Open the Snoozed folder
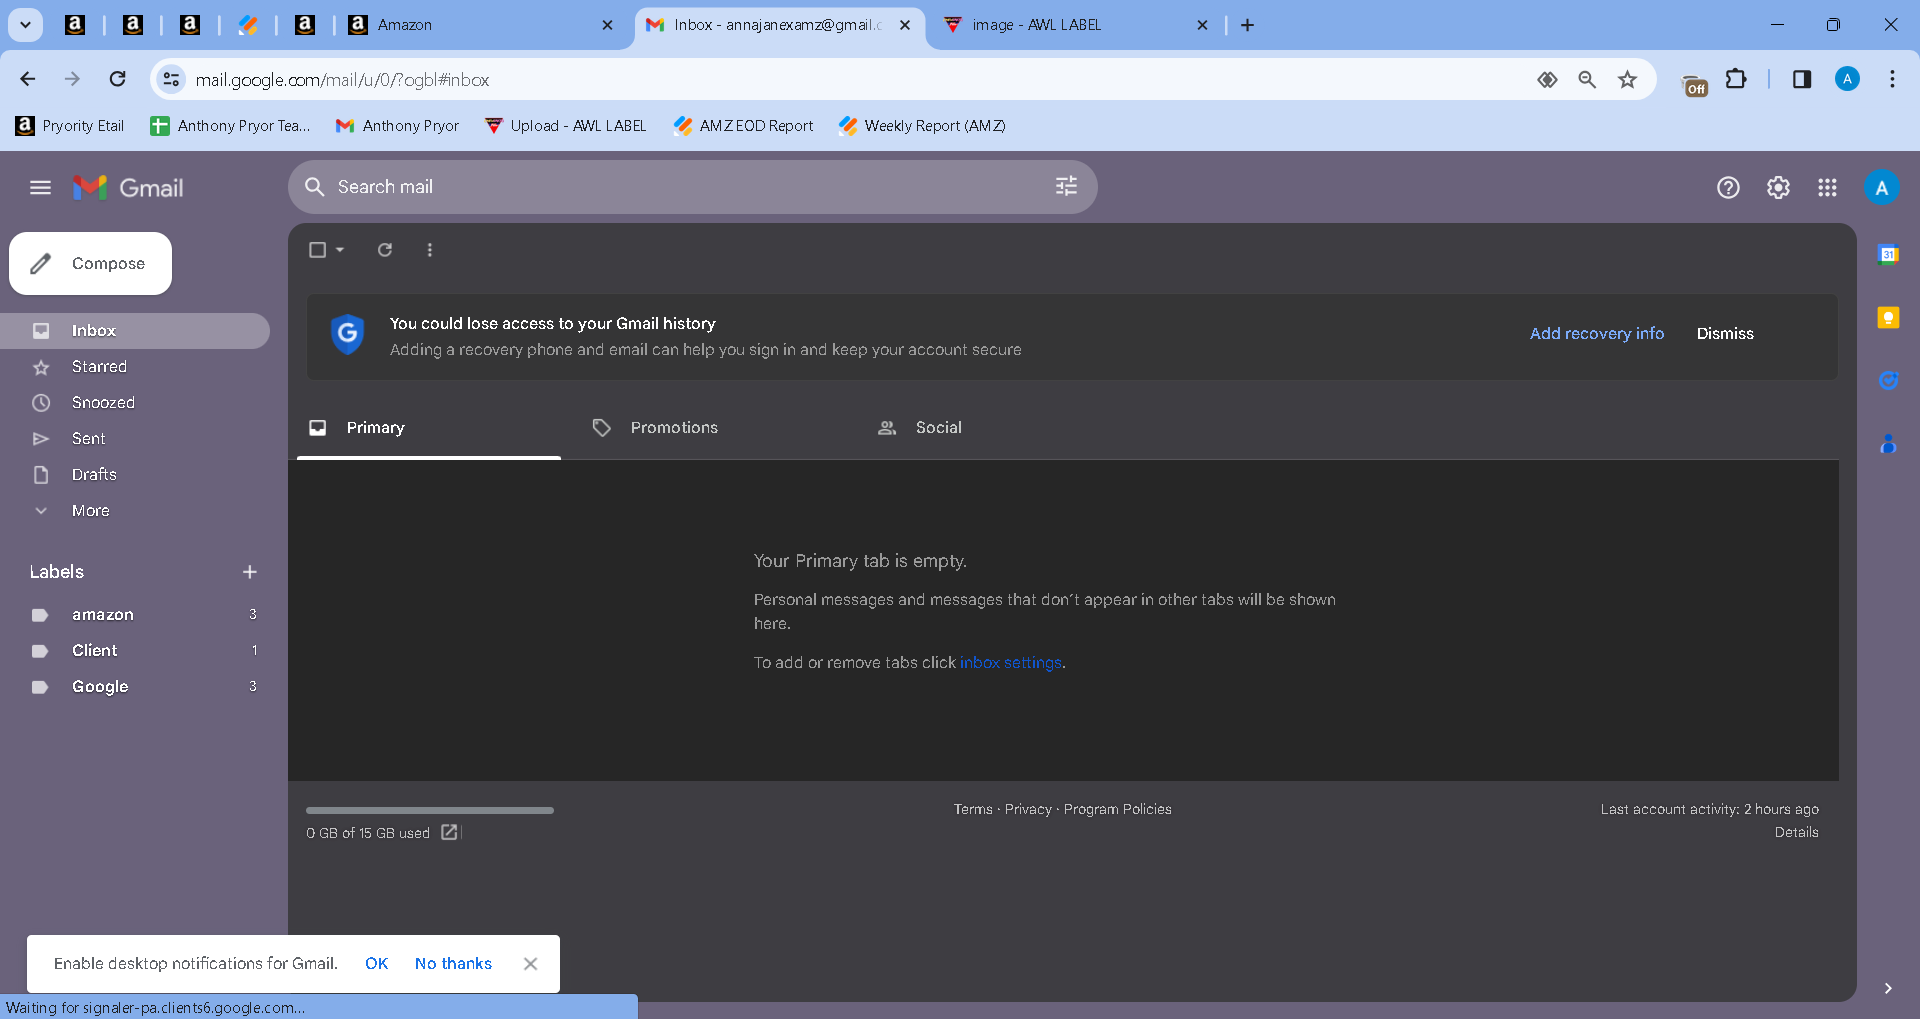Viewport: 1920px width, 1019px height. pyautogui.click(x=135, y=403)
